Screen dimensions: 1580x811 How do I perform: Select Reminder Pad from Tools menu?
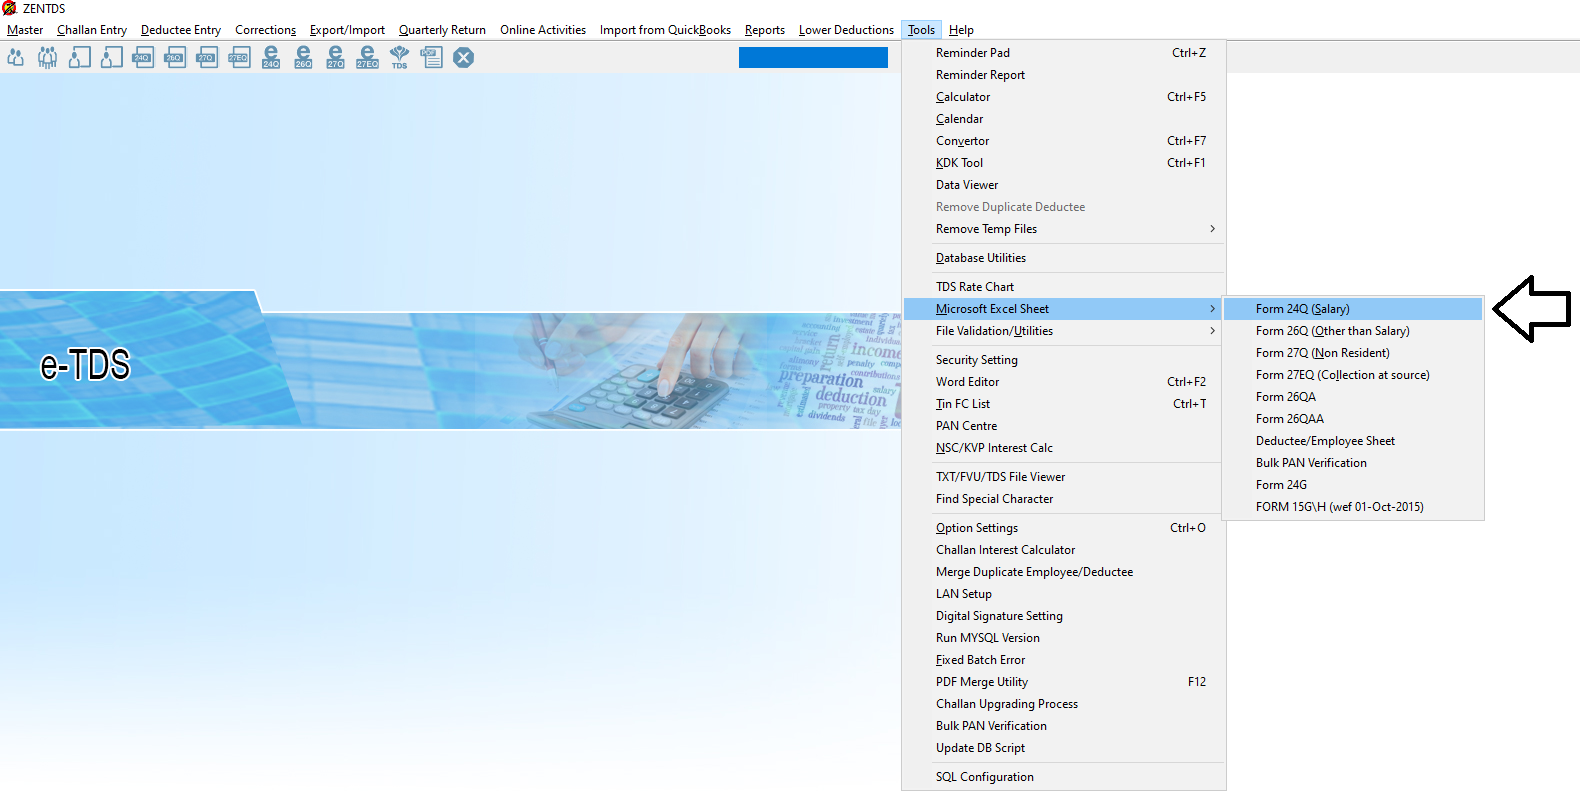1064,53
